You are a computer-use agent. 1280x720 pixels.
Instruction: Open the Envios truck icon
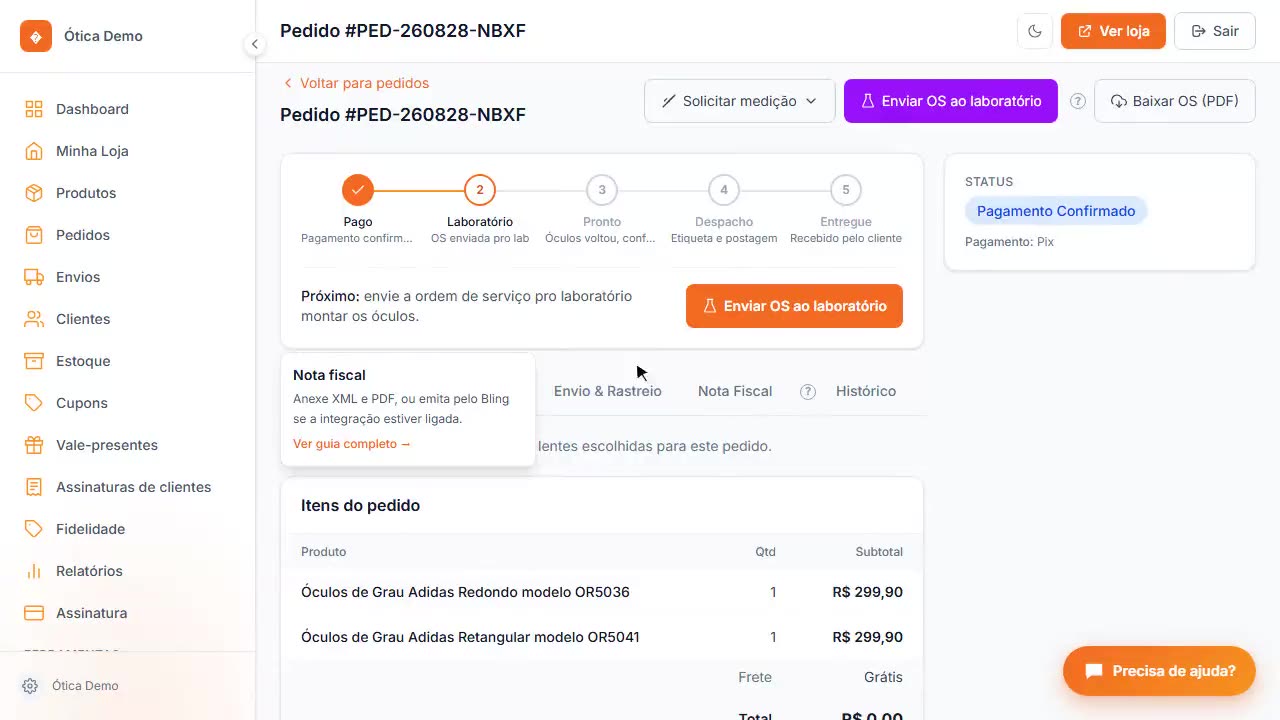click(34, 277)
